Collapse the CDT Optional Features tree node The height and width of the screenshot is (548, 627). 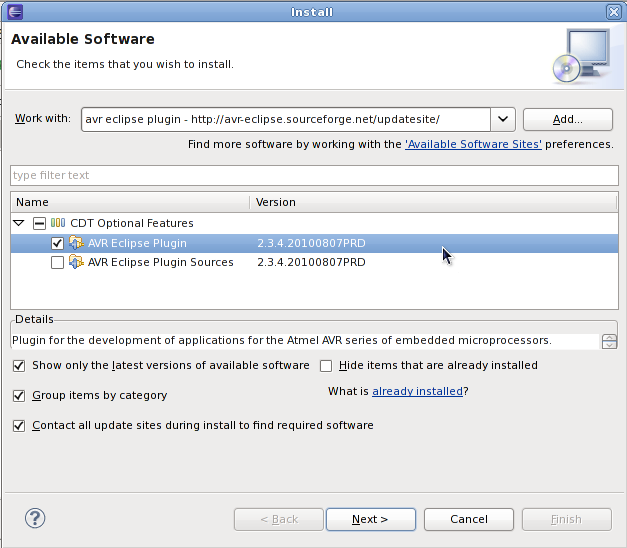[19, 223]
